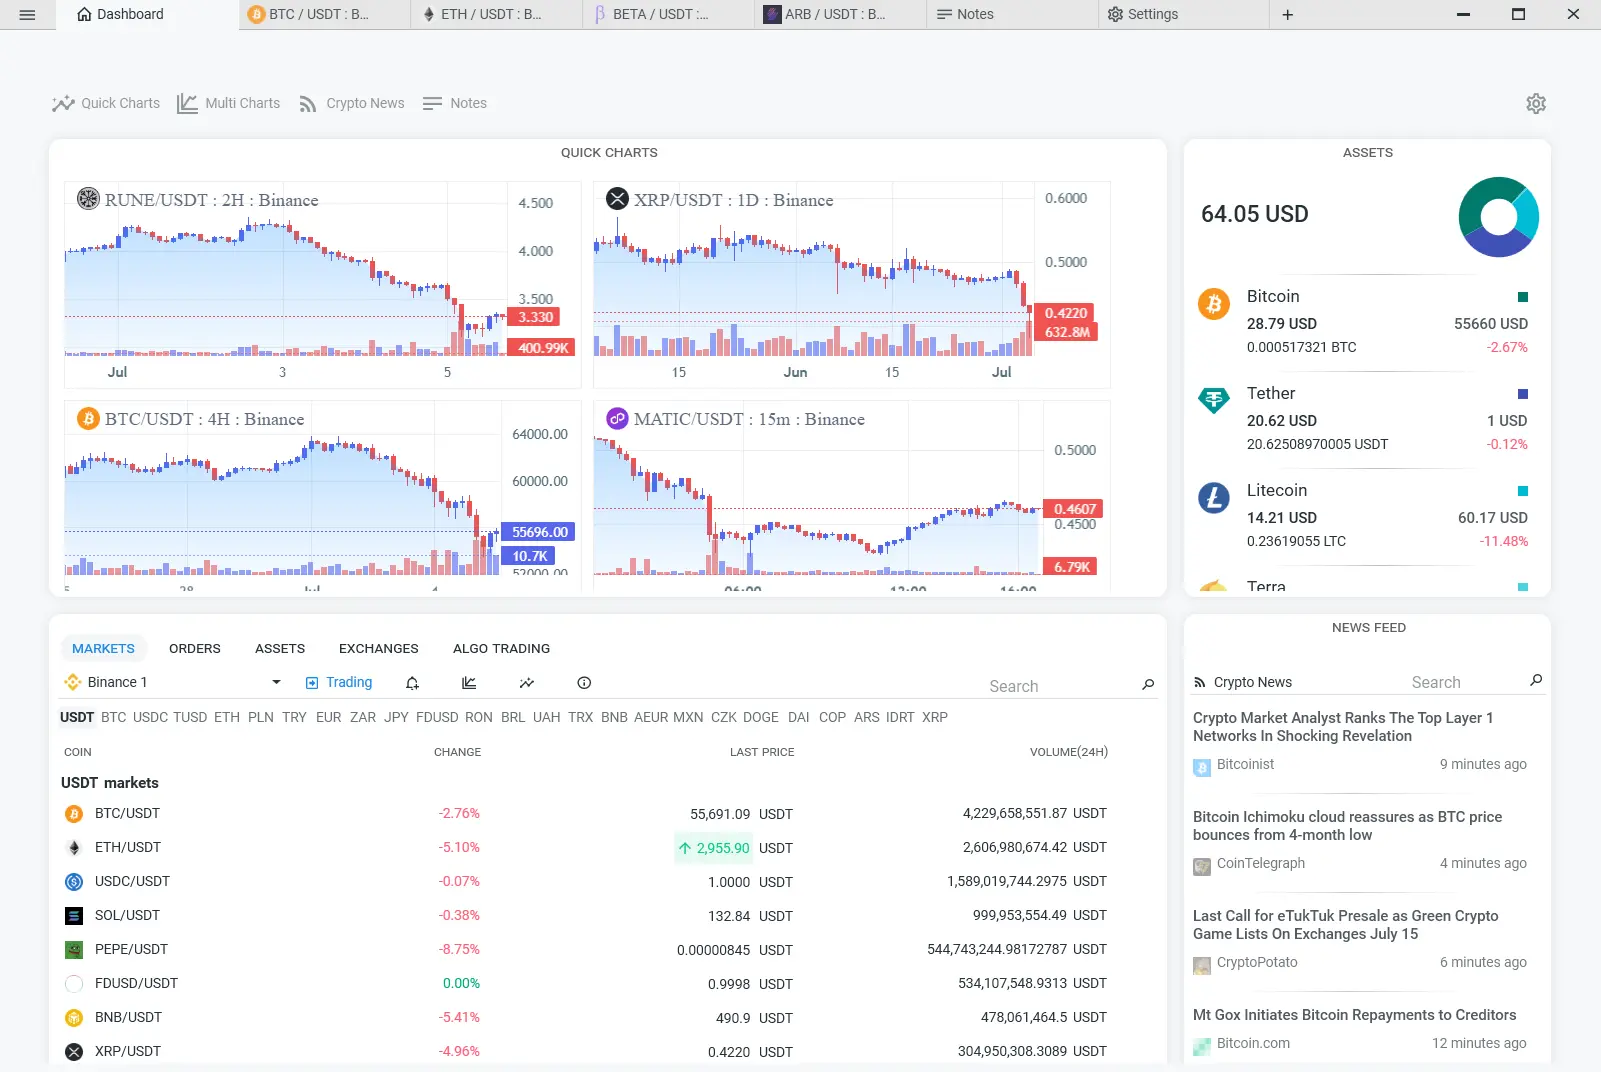Click the markets Search field

[x=1060, y=686]
